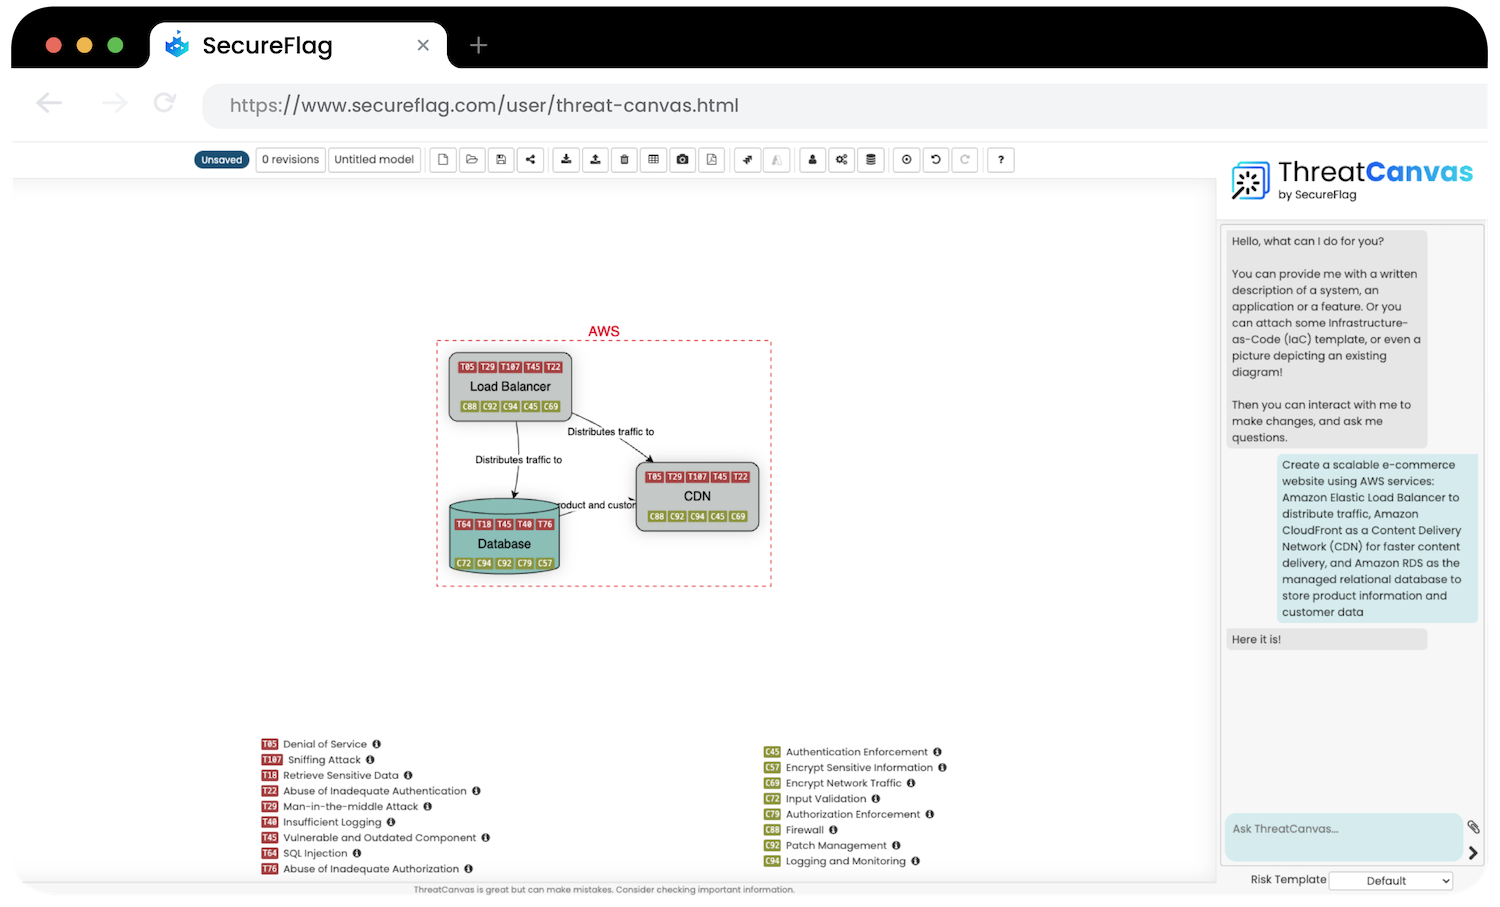Select the Database cylinder node
The image size is (1500, 907).
tap(504, 536)
